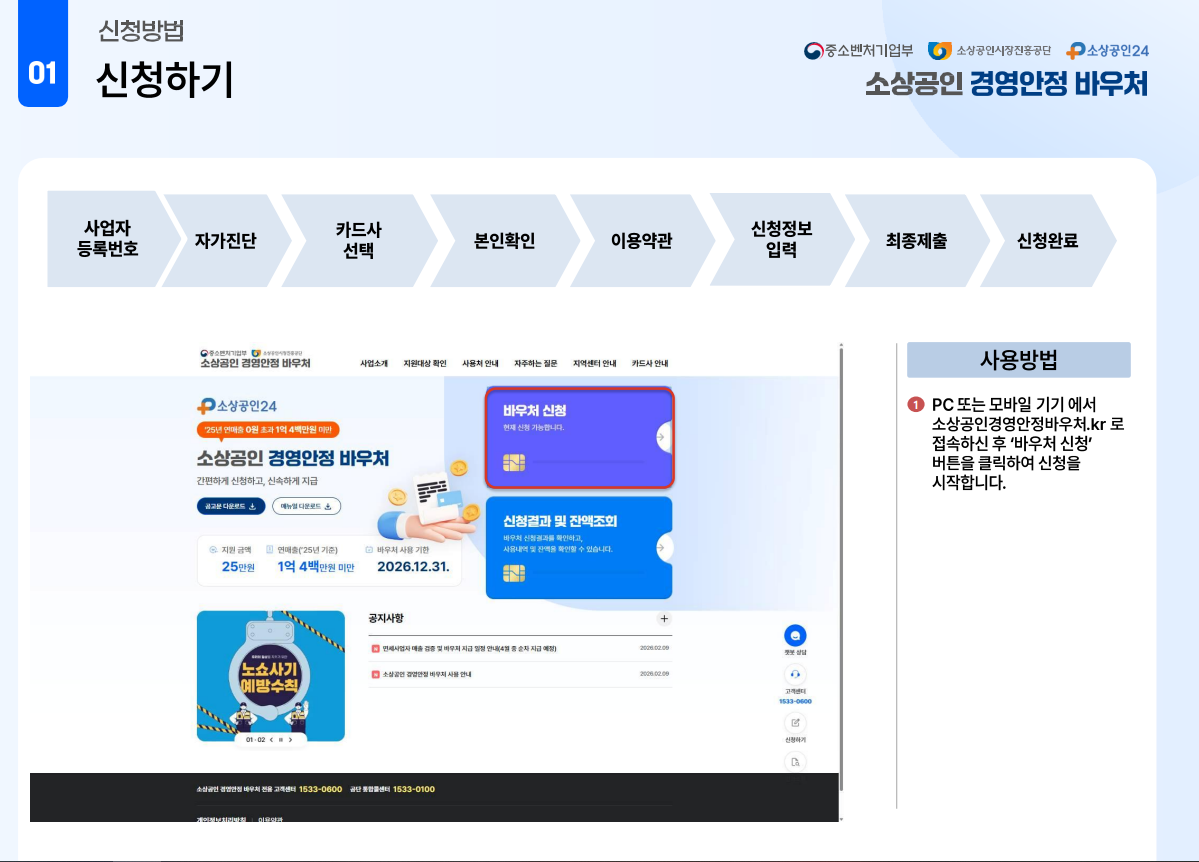Click the 공고문 다운로드 button
This screenshot has height=862, width=1199.
(x=231, y=506)
